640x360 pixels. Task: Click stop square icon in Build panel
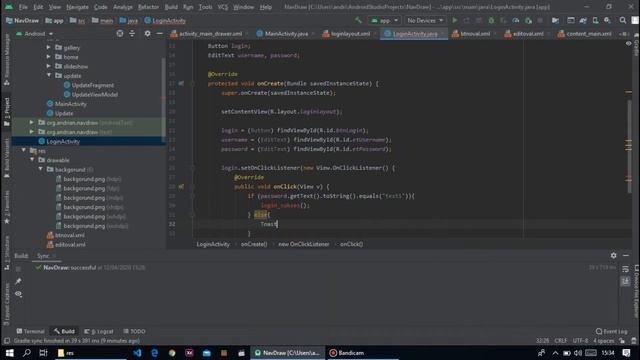(x=18, y=269)
